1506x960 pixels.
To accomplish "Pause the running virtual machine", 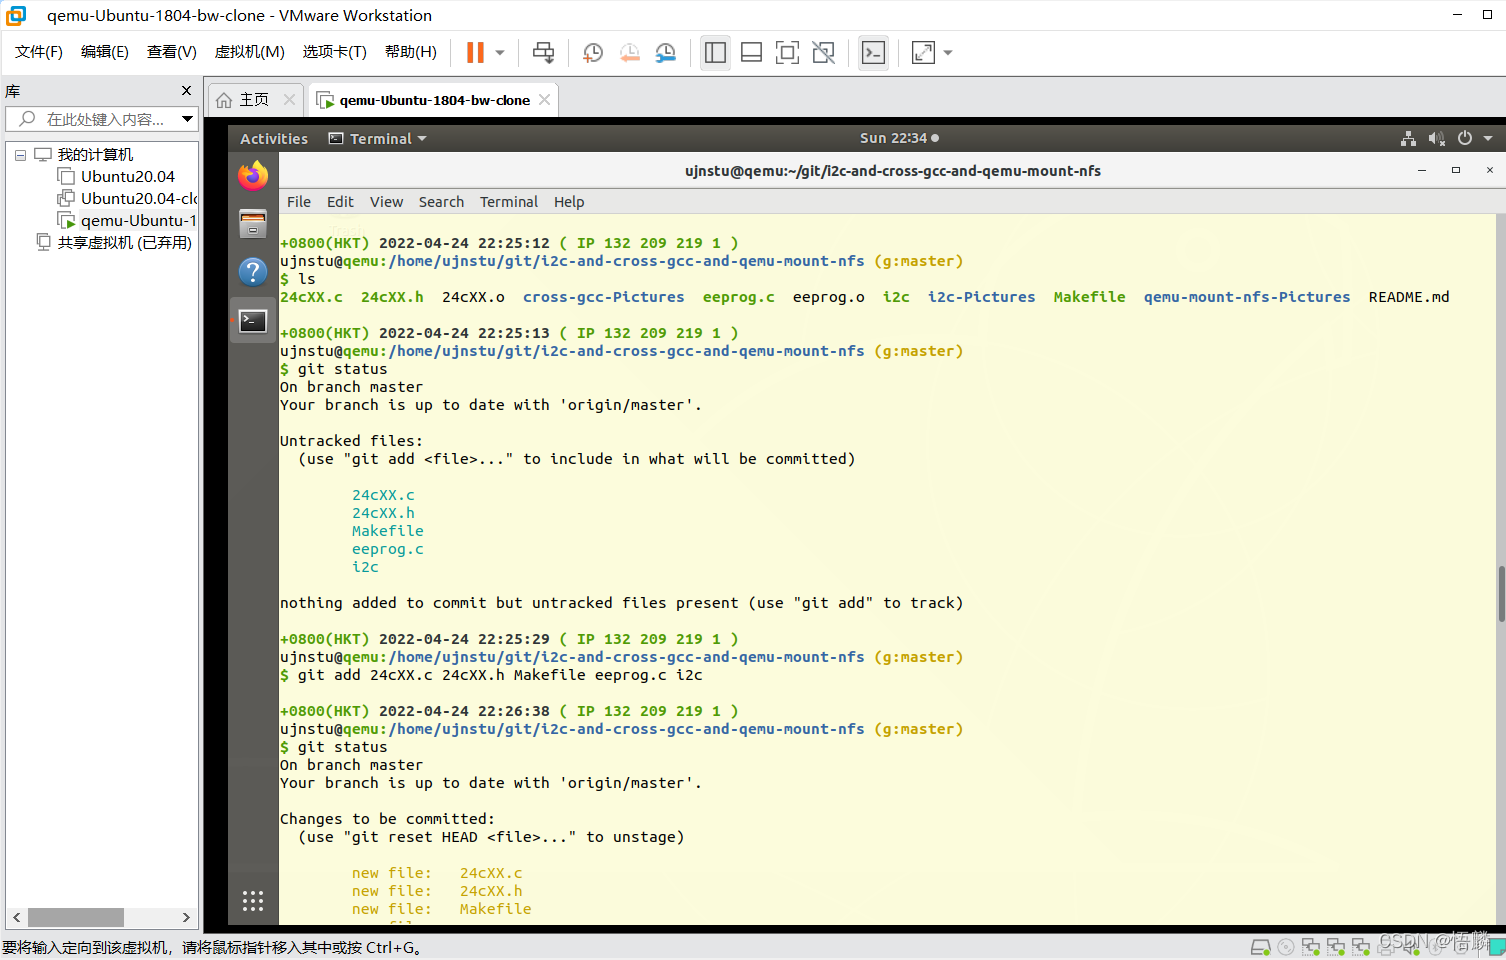I will (475, 53).
